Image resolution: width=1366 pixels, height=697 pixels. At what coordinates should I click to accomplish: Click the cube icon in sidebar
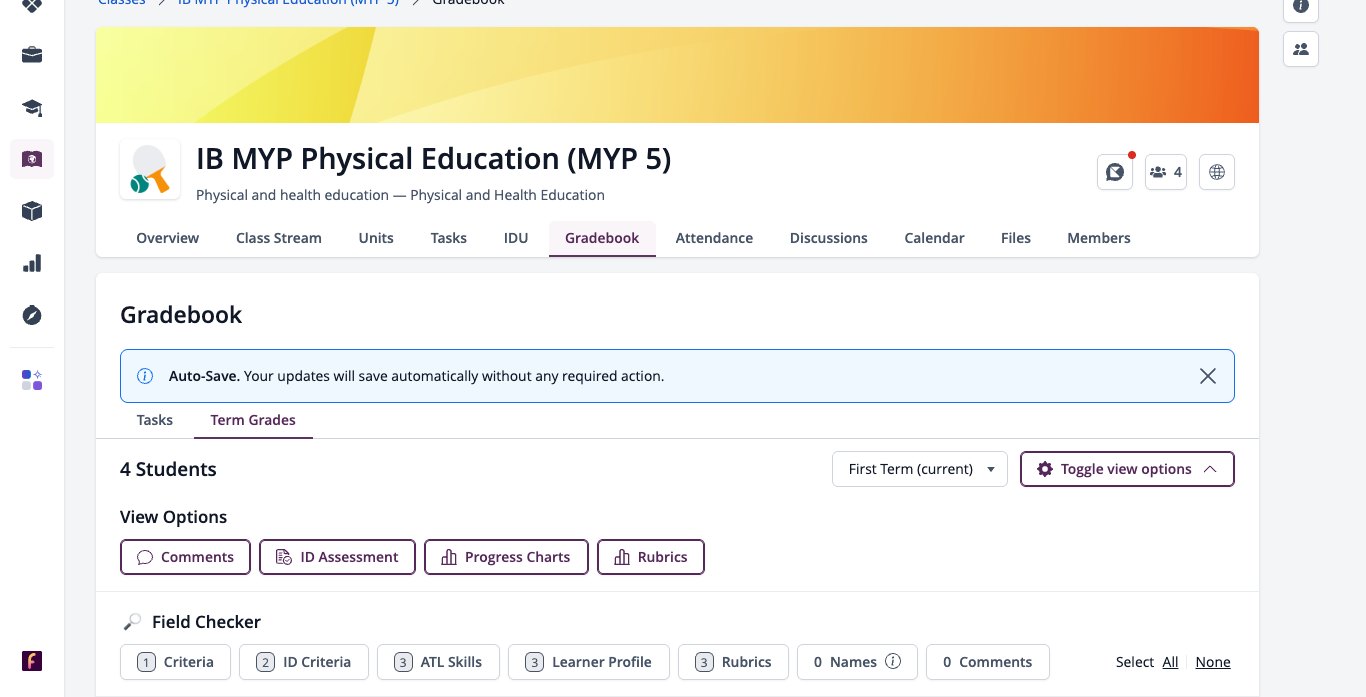pos(32,211)
